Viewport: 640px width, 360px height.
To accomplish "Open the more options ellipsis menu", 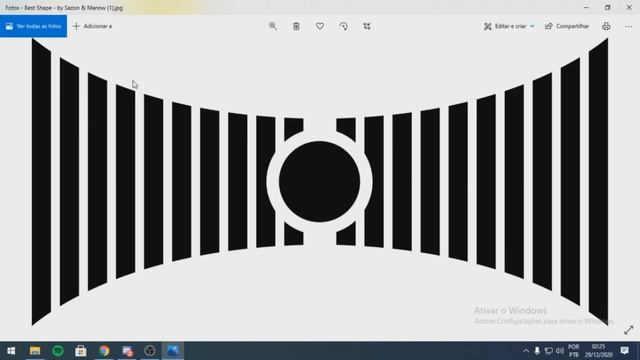I will click(628, 26).
